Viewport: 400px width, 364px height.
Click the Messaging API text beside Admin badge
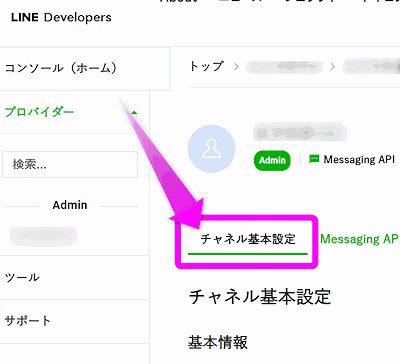pyautogui.click(x=359, y=159)
